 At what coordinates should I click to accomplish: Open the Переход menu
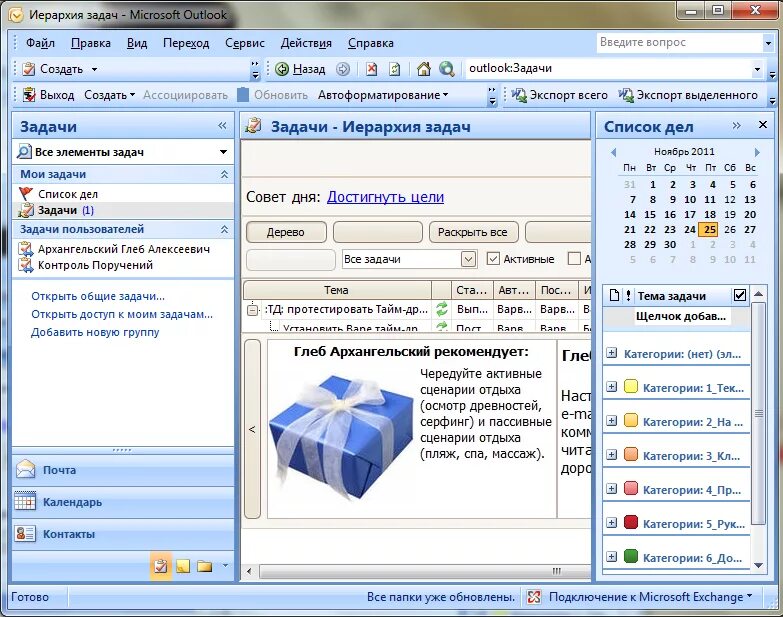[186, 43]
